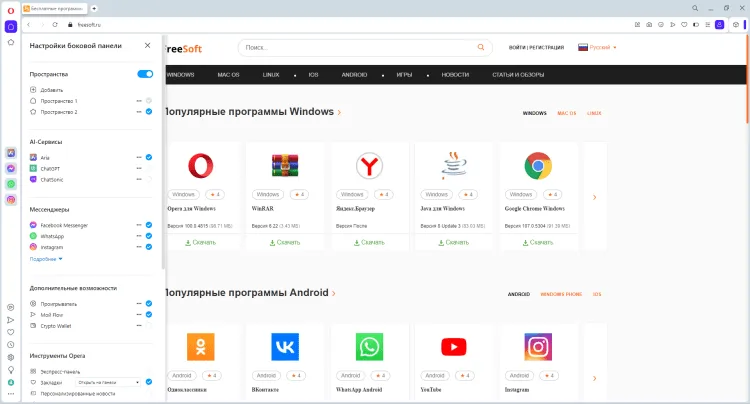This screenshot has height=404, width=750.
Task: Uncheck the WhatsApp checkbox
Action: [149, 236]
